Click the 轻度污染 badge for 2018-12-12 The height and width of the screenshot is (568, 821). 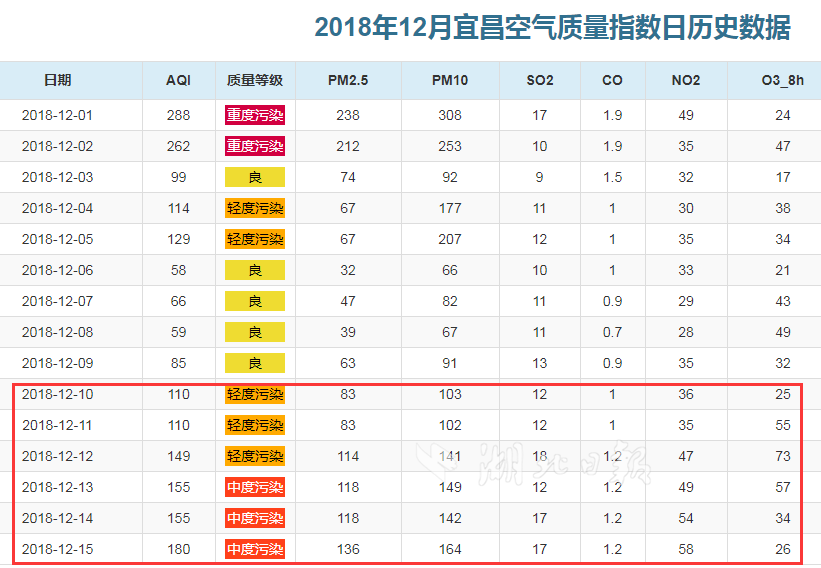[x=255, y=456]
